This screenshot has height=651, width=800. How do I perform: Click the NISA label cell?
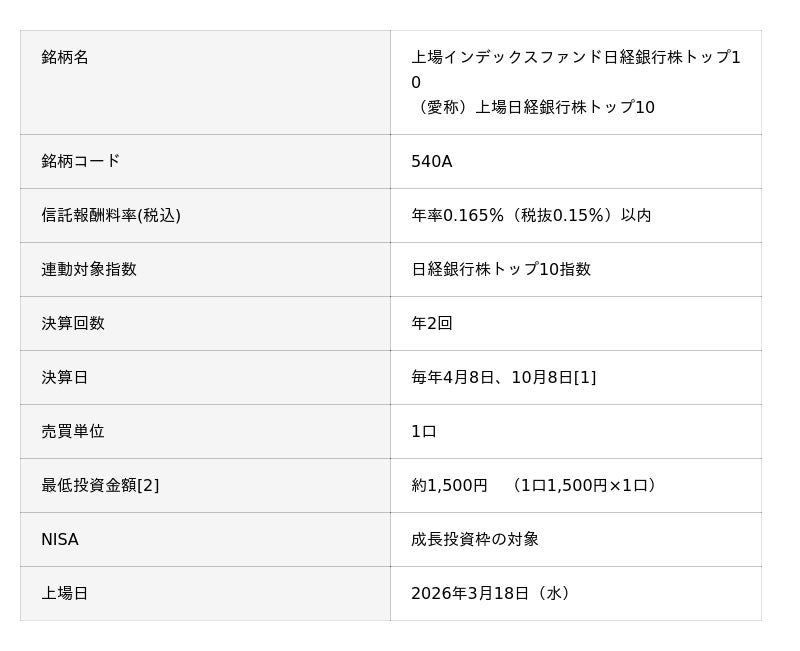click(59, 539)
